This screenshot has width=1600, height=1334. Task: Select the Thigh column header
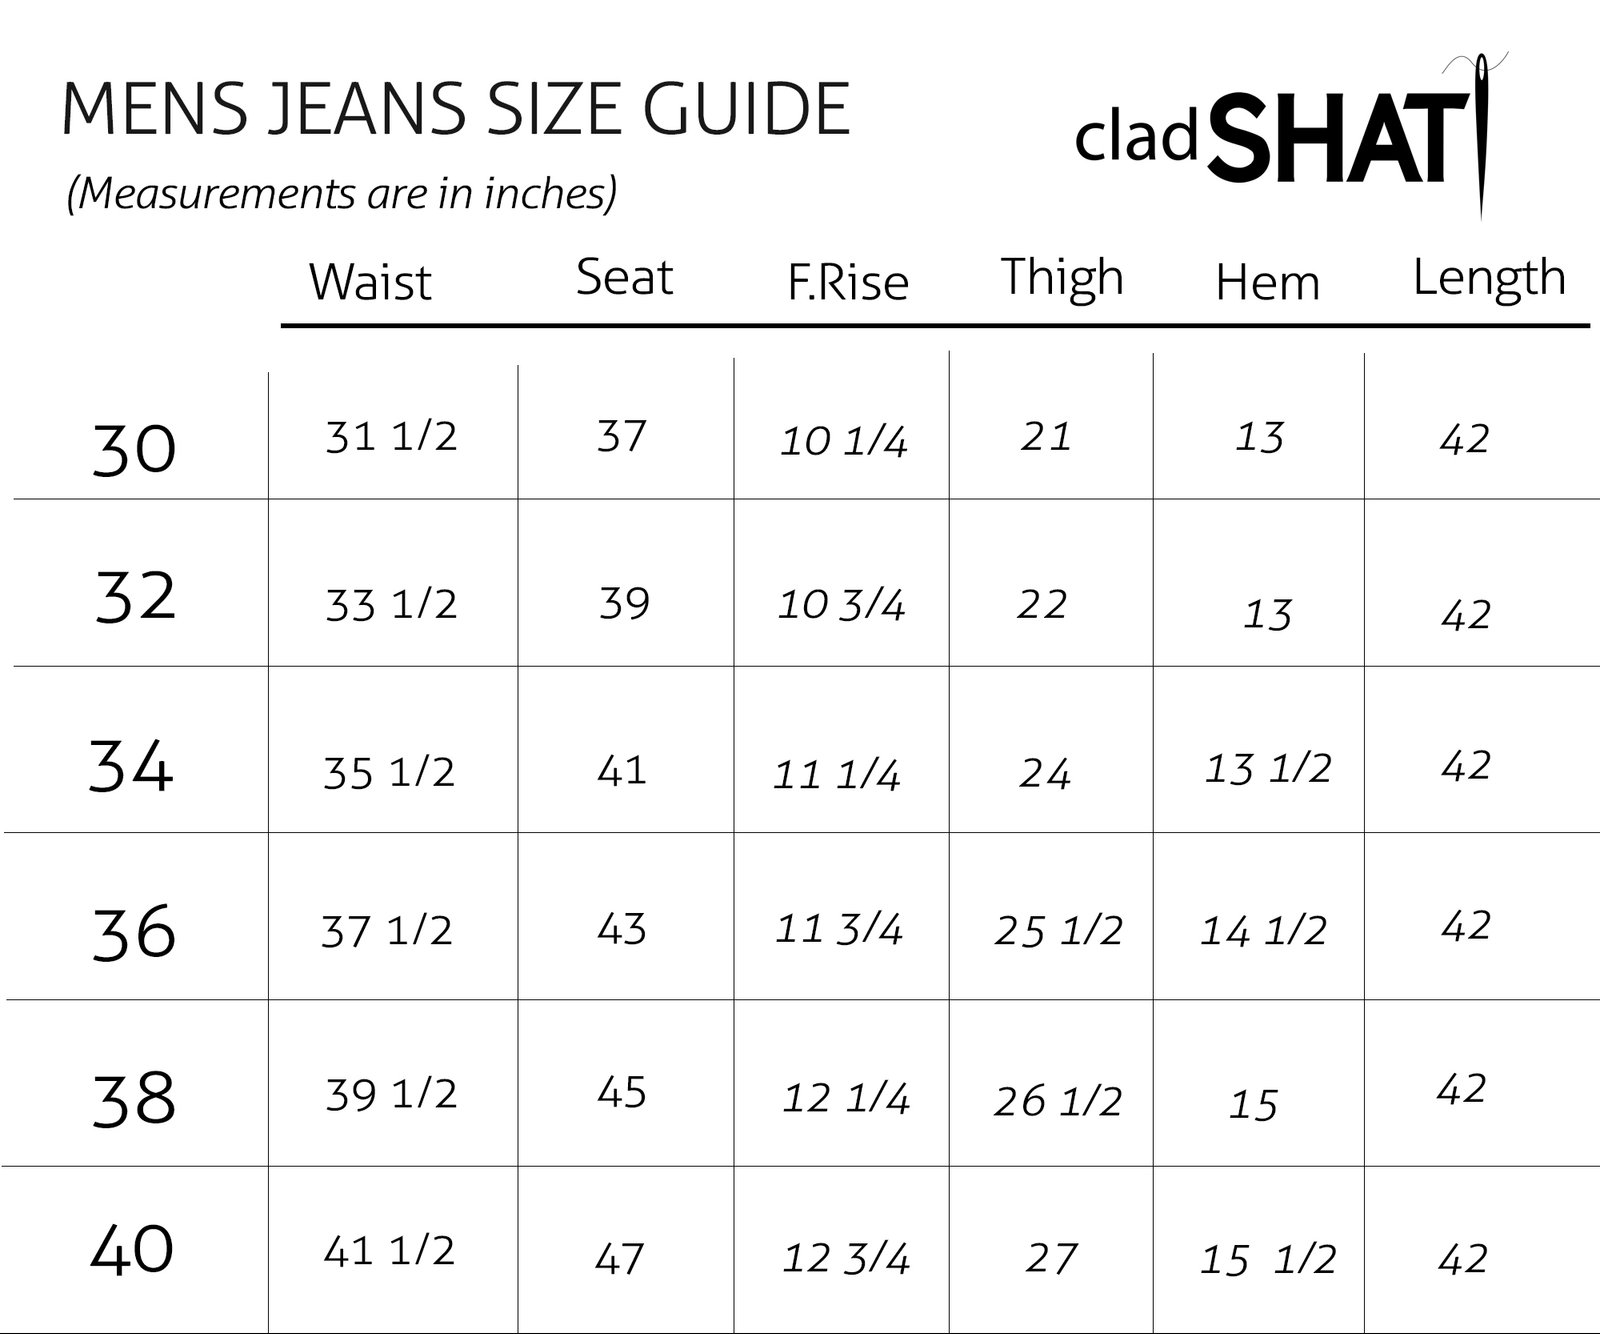pos(1062,277)
